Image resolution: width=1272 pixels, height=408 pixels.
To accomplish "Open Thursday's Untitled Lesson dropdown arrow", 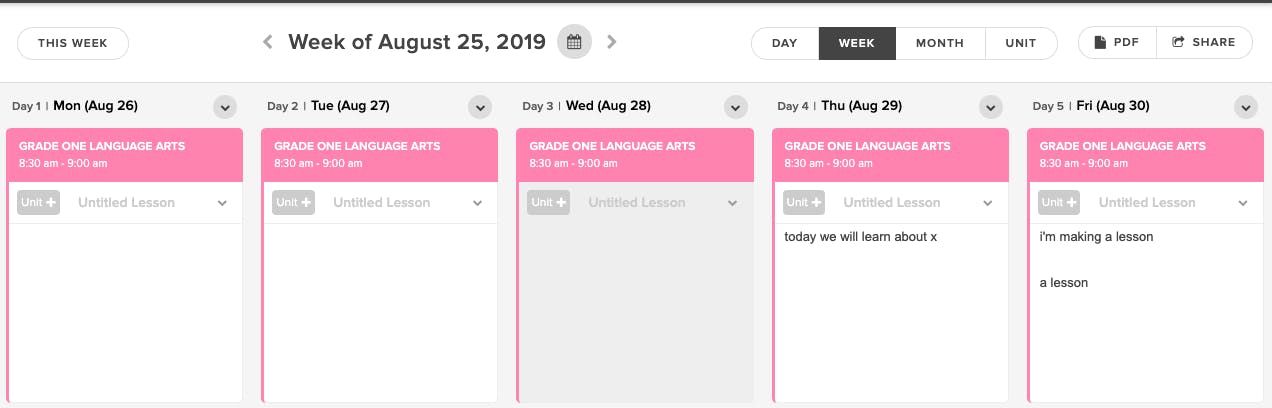I will pos(988,203).
